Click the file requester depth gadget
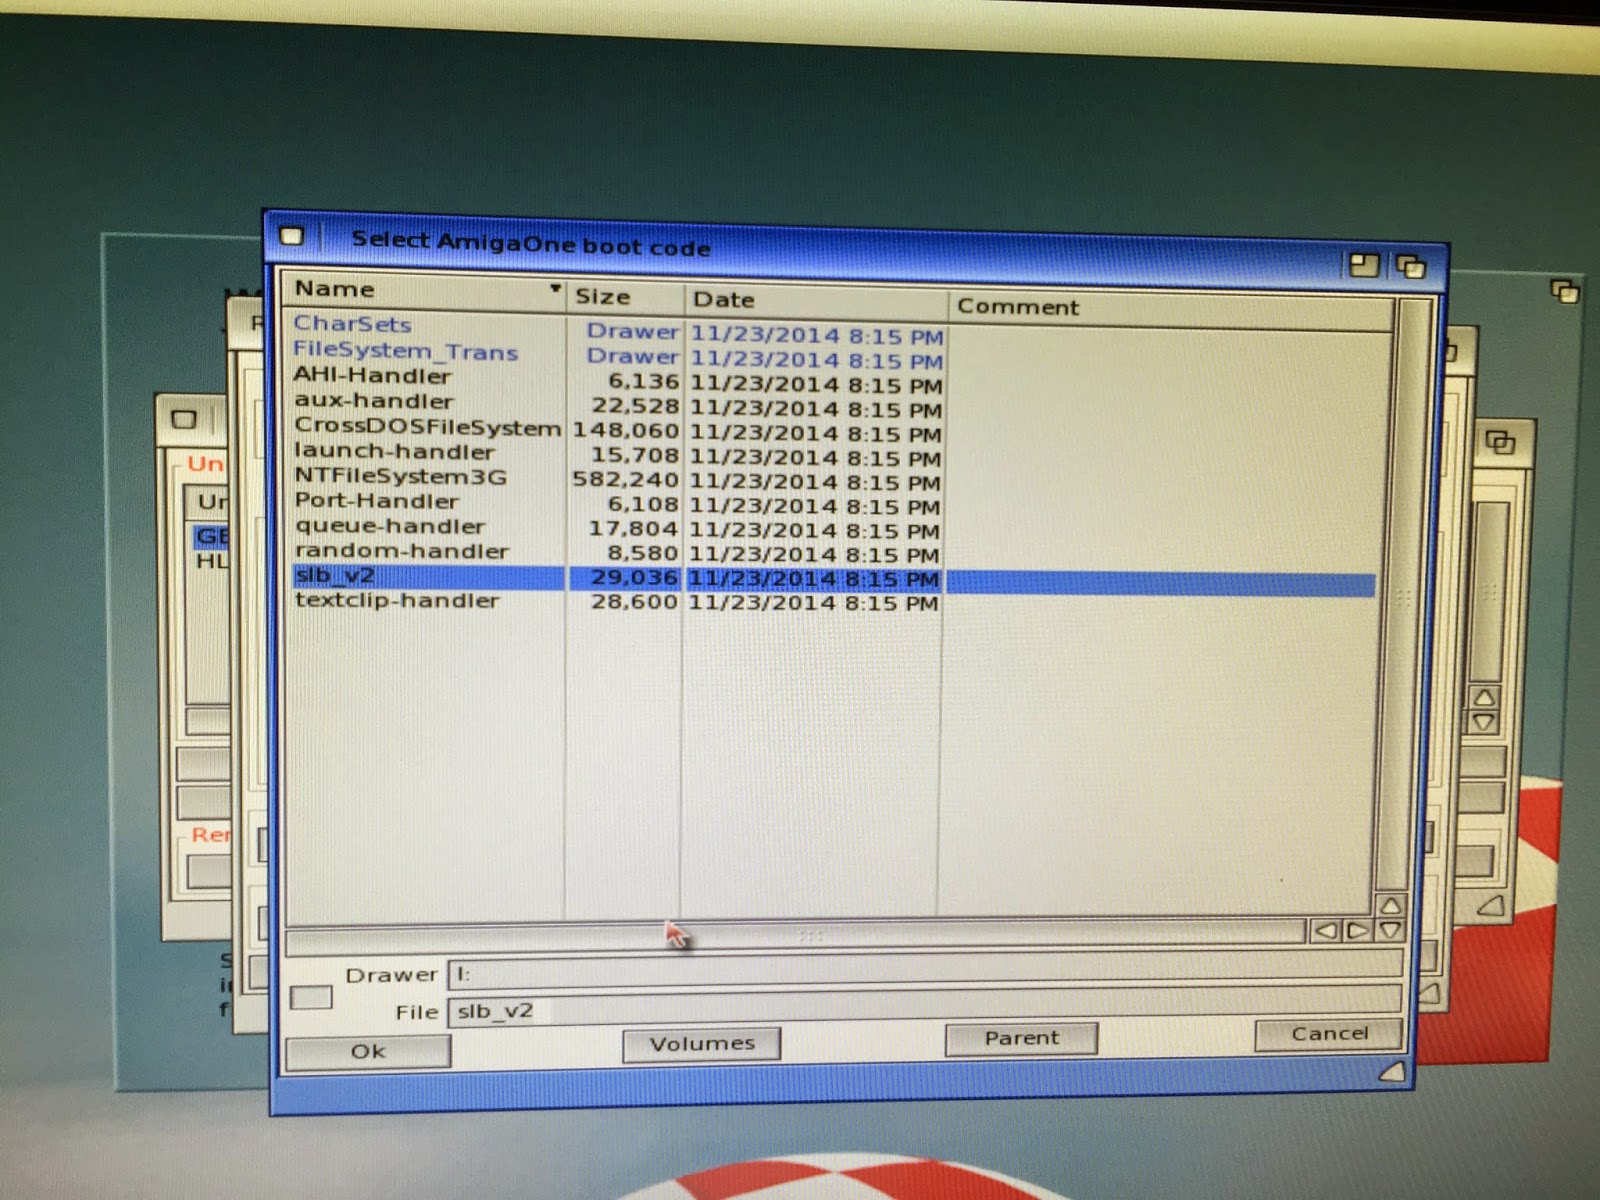The width and height of the screenshot is (1600, 1200). 1410,266
